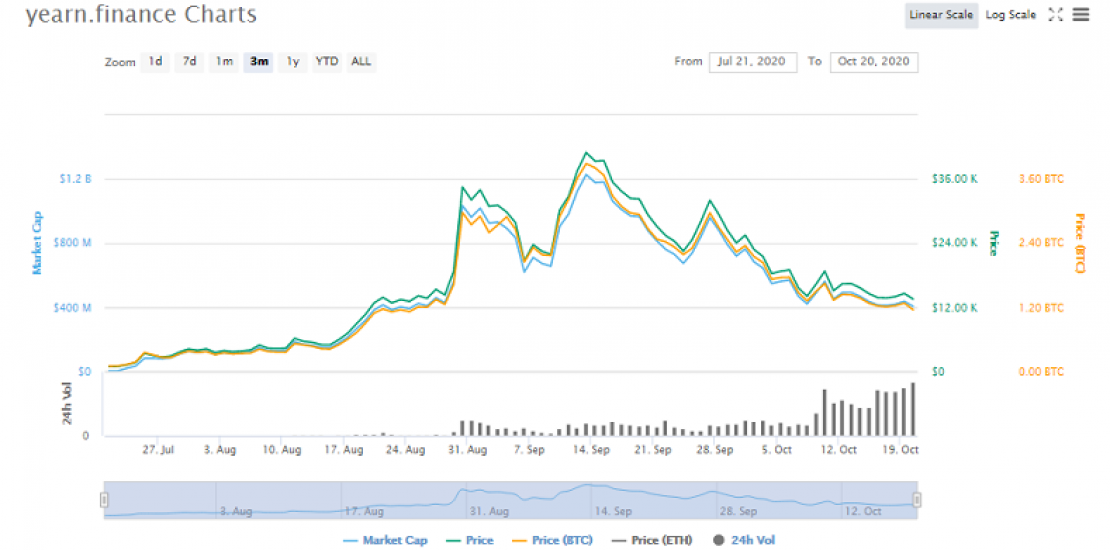This screenshot has width=1110, height=550.
Task: Click the left navigator range handle
Action: [x=103, y=500]
